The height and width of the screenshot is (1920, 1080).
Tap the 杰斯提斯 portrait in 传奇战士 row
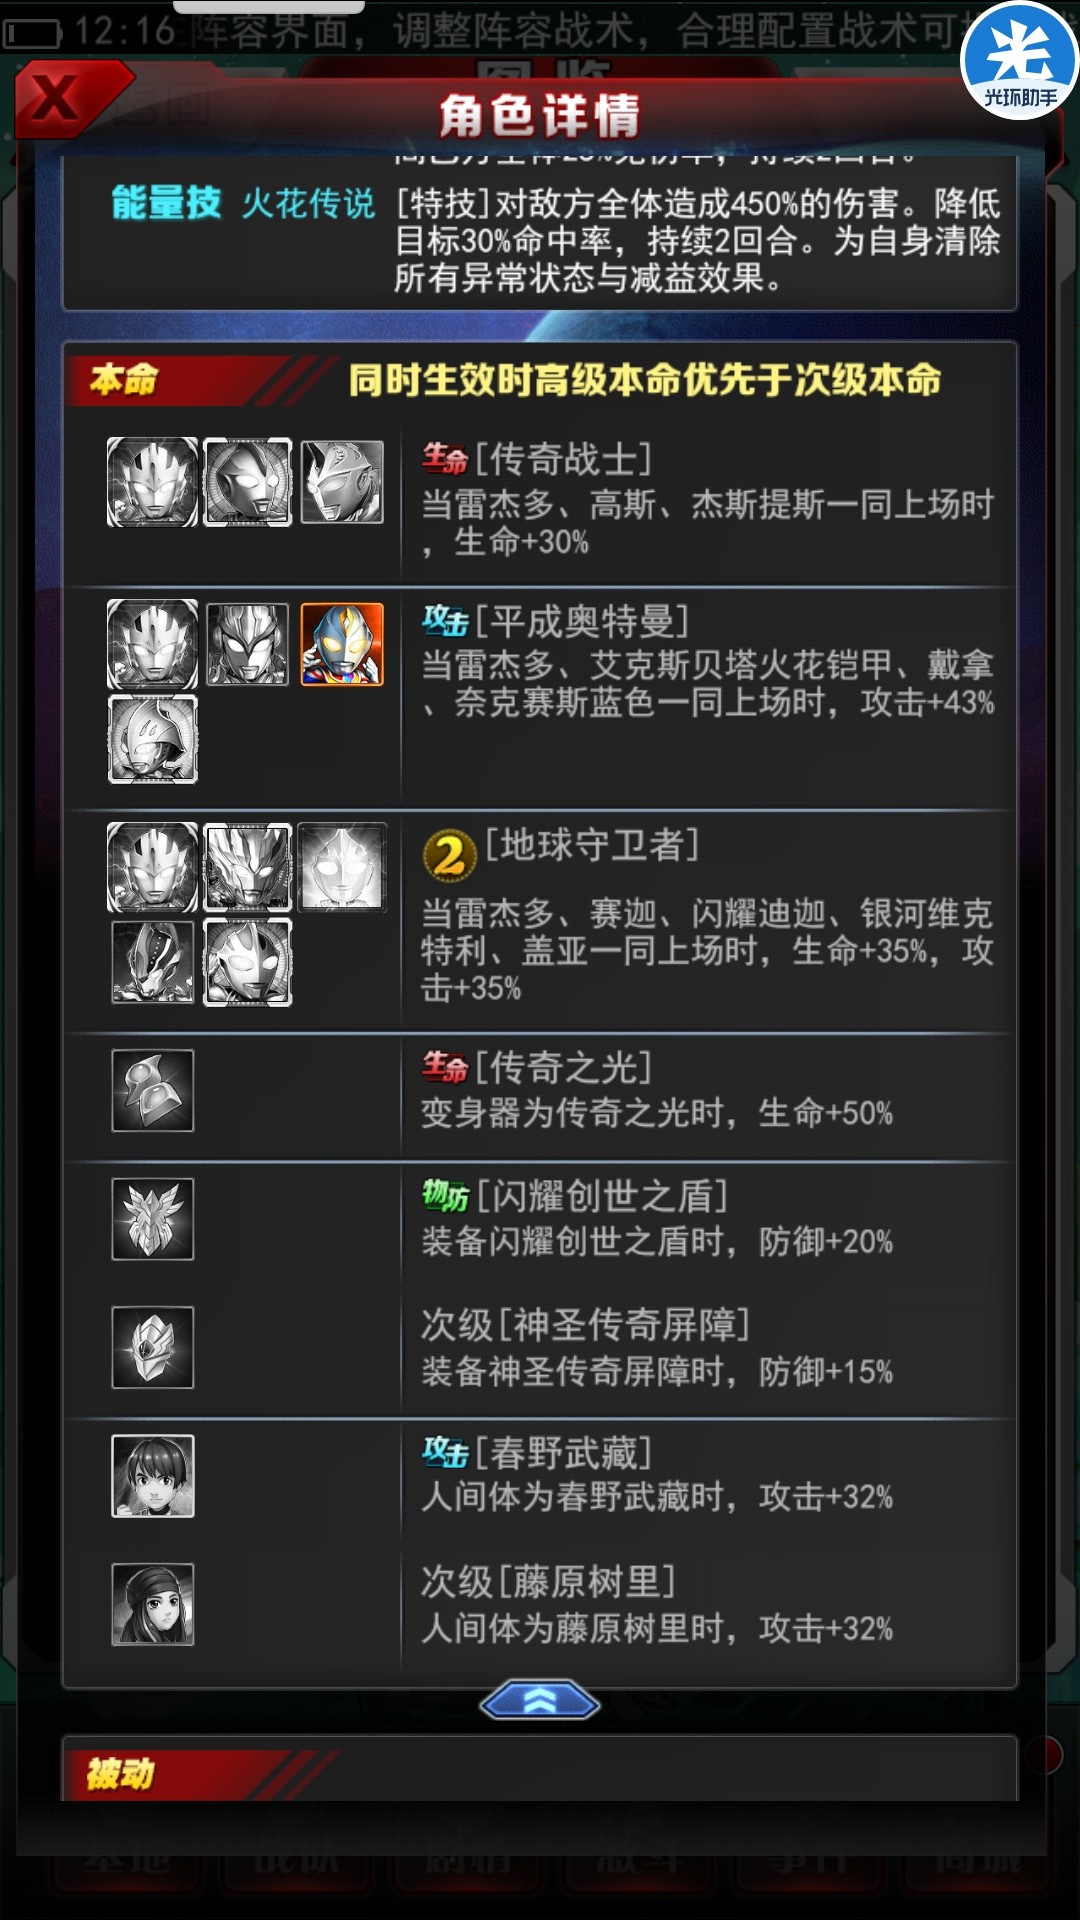342,482
